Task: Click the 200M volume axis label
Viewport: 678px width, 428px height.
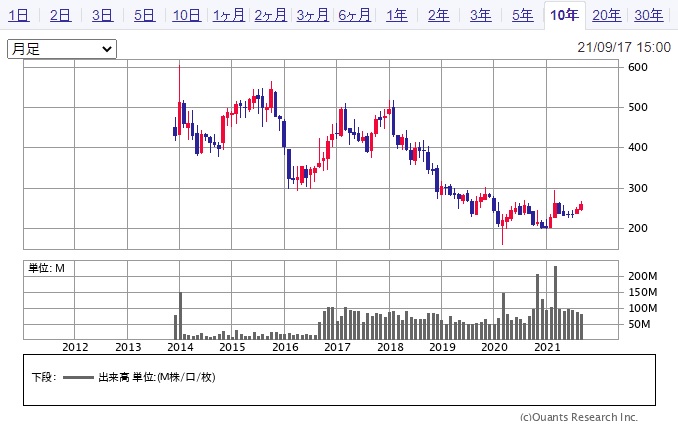Action: point(643,276)
